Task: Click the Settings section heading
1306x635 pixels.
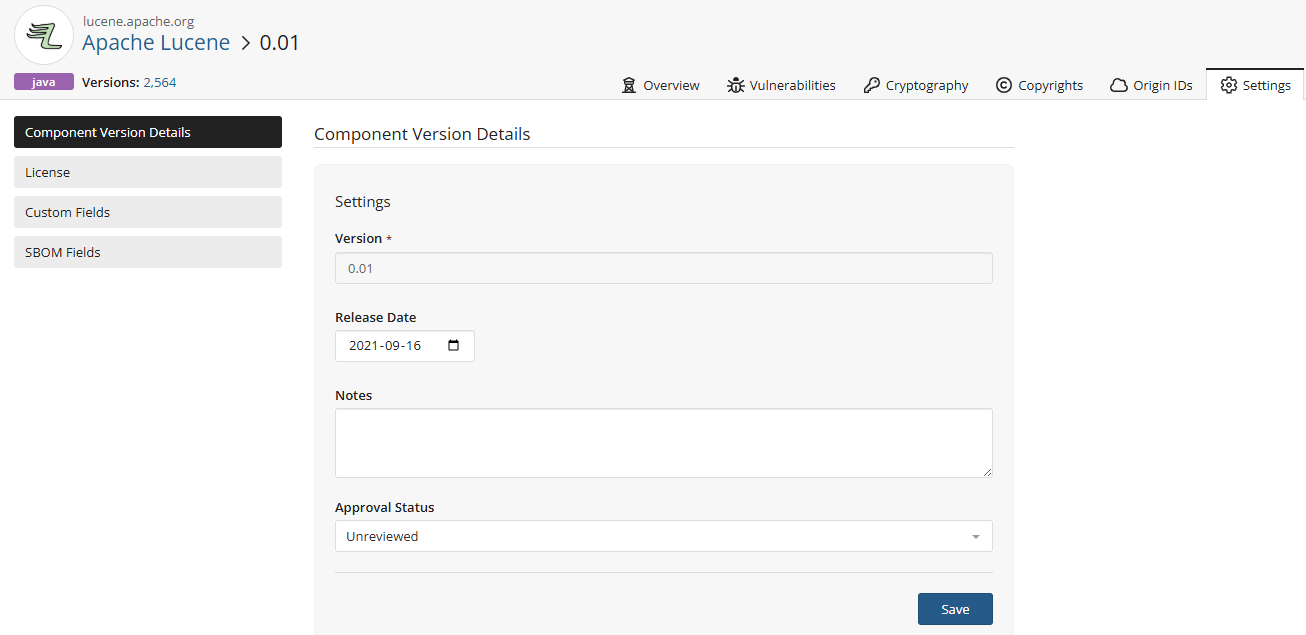Action: point(363,202)
